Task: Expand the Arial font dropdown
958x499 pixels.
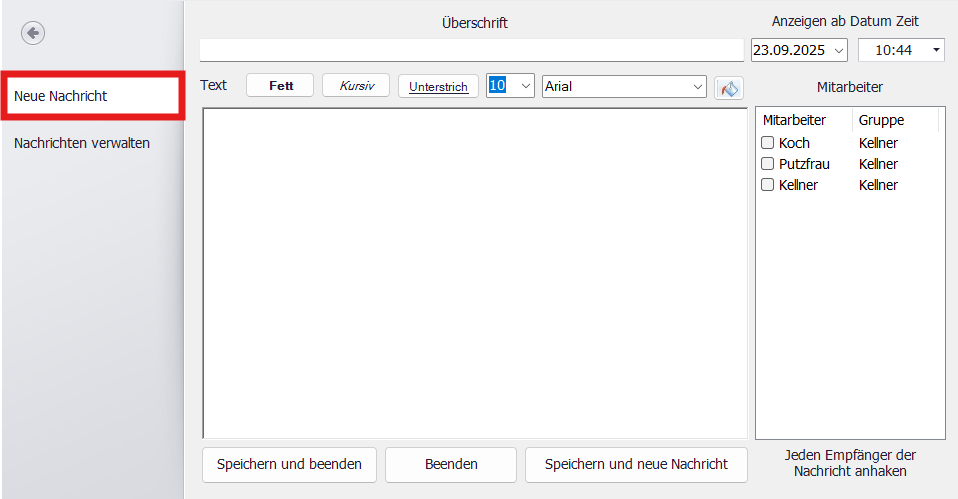Action: point(698,87)
